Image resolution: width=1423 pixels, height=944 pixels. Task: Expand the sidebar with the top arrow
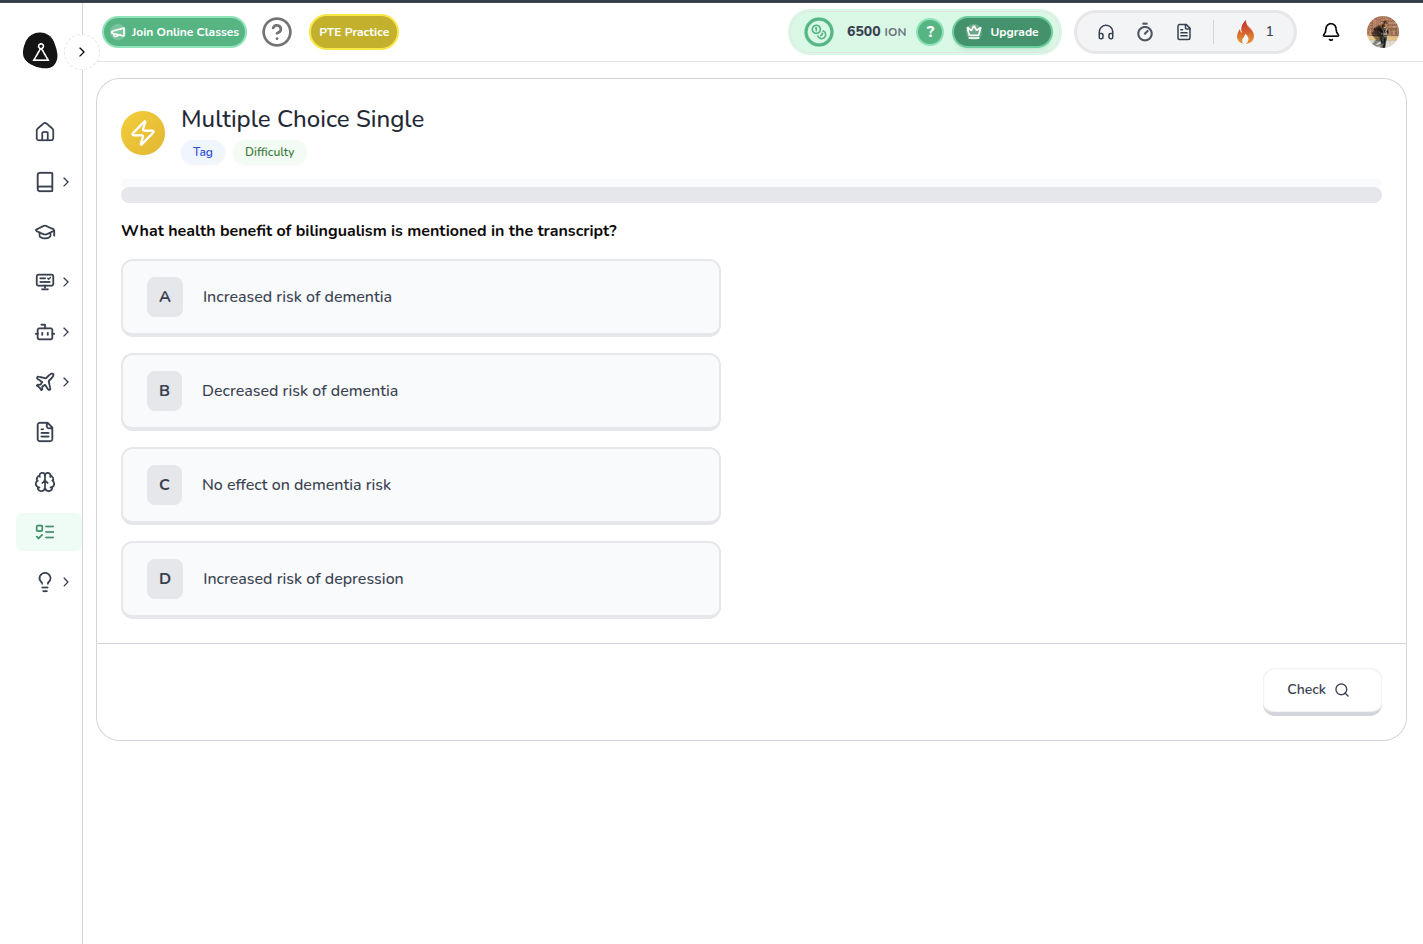81,52
